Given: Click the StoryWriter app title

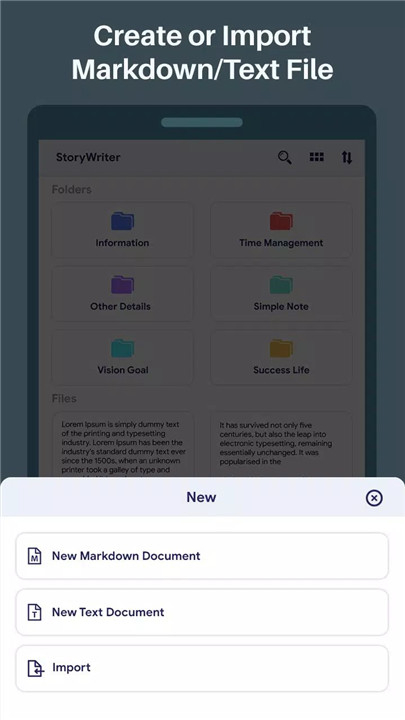Looking at the screenshot, I should [88, 158].
